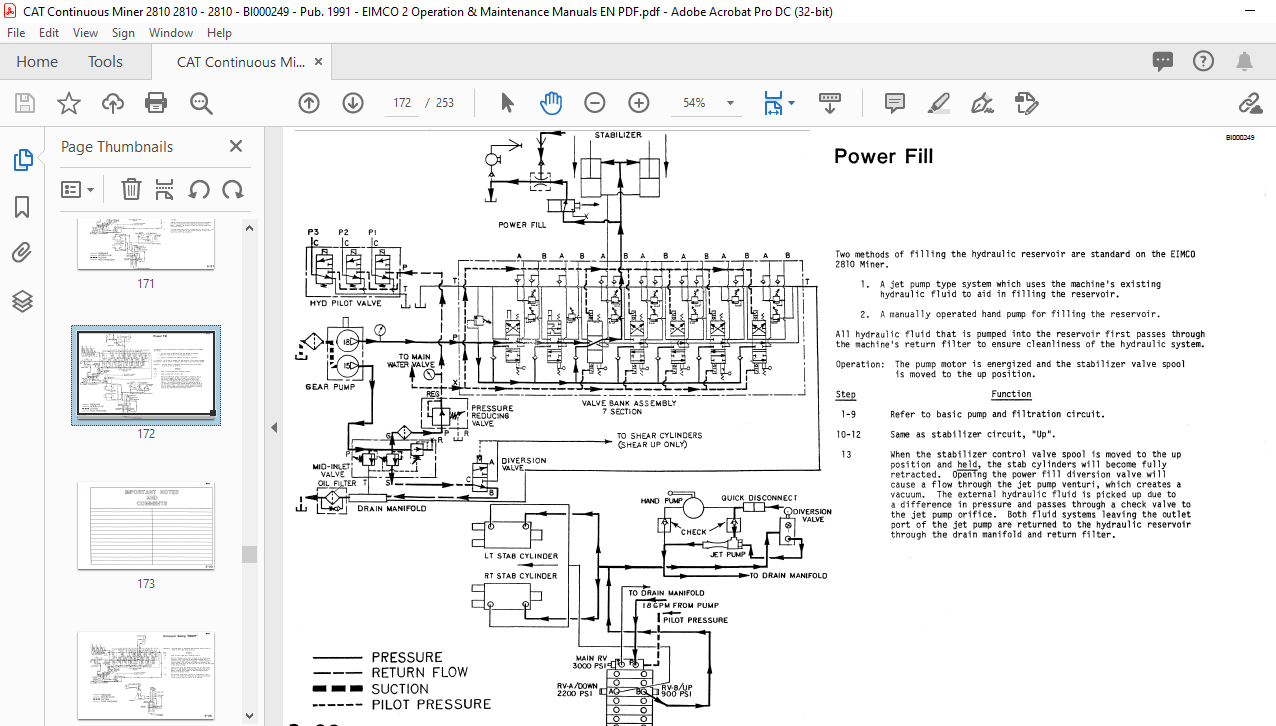Screen dimensions: 1276x726
Task: Open the Sign document tool
Action: tap(982, 103)
